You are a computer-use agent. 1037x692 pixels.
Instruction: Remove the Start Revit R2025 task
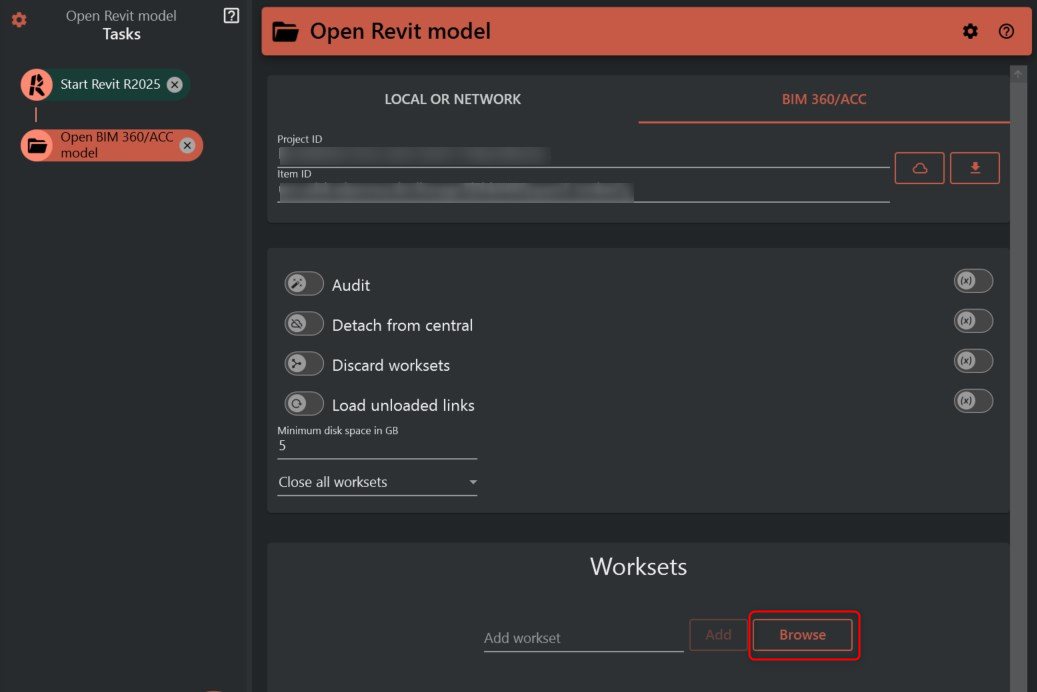point(174,85)
